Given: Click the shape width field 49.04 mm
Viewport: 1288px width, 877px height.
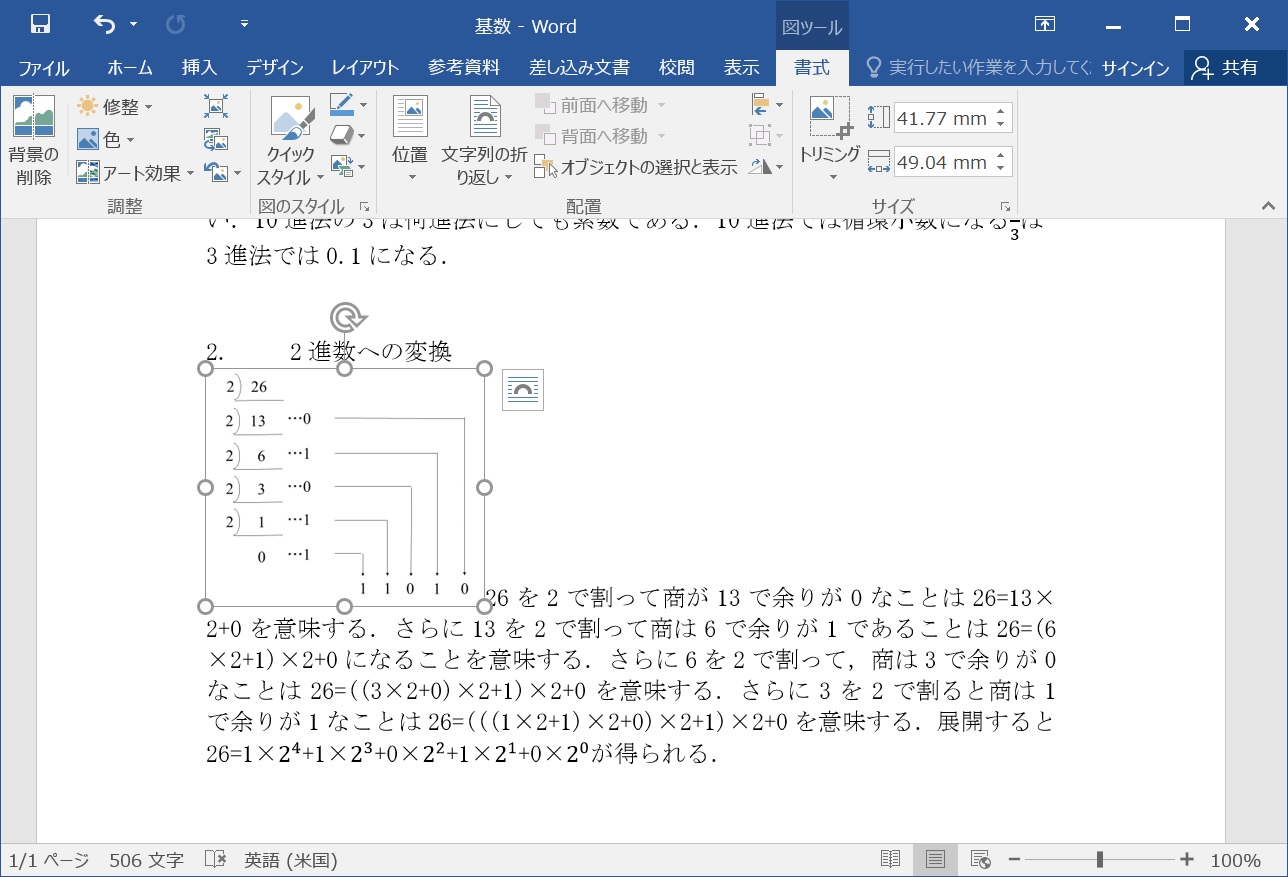Looking at the screenshot, I should tap(942, 162).
